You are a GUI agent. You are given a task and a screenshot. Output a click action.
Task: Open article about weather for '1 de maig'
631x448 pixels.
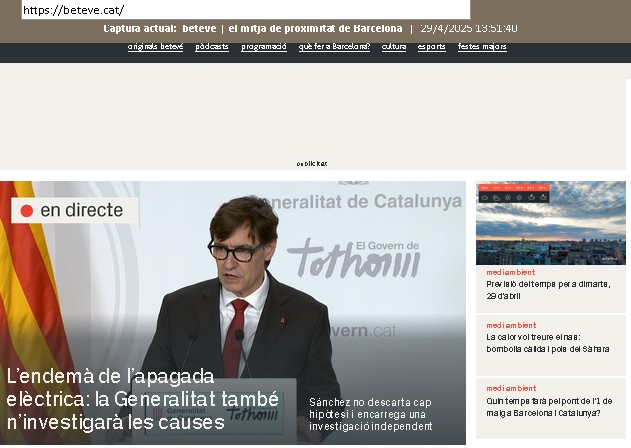(x=543, y=406)
